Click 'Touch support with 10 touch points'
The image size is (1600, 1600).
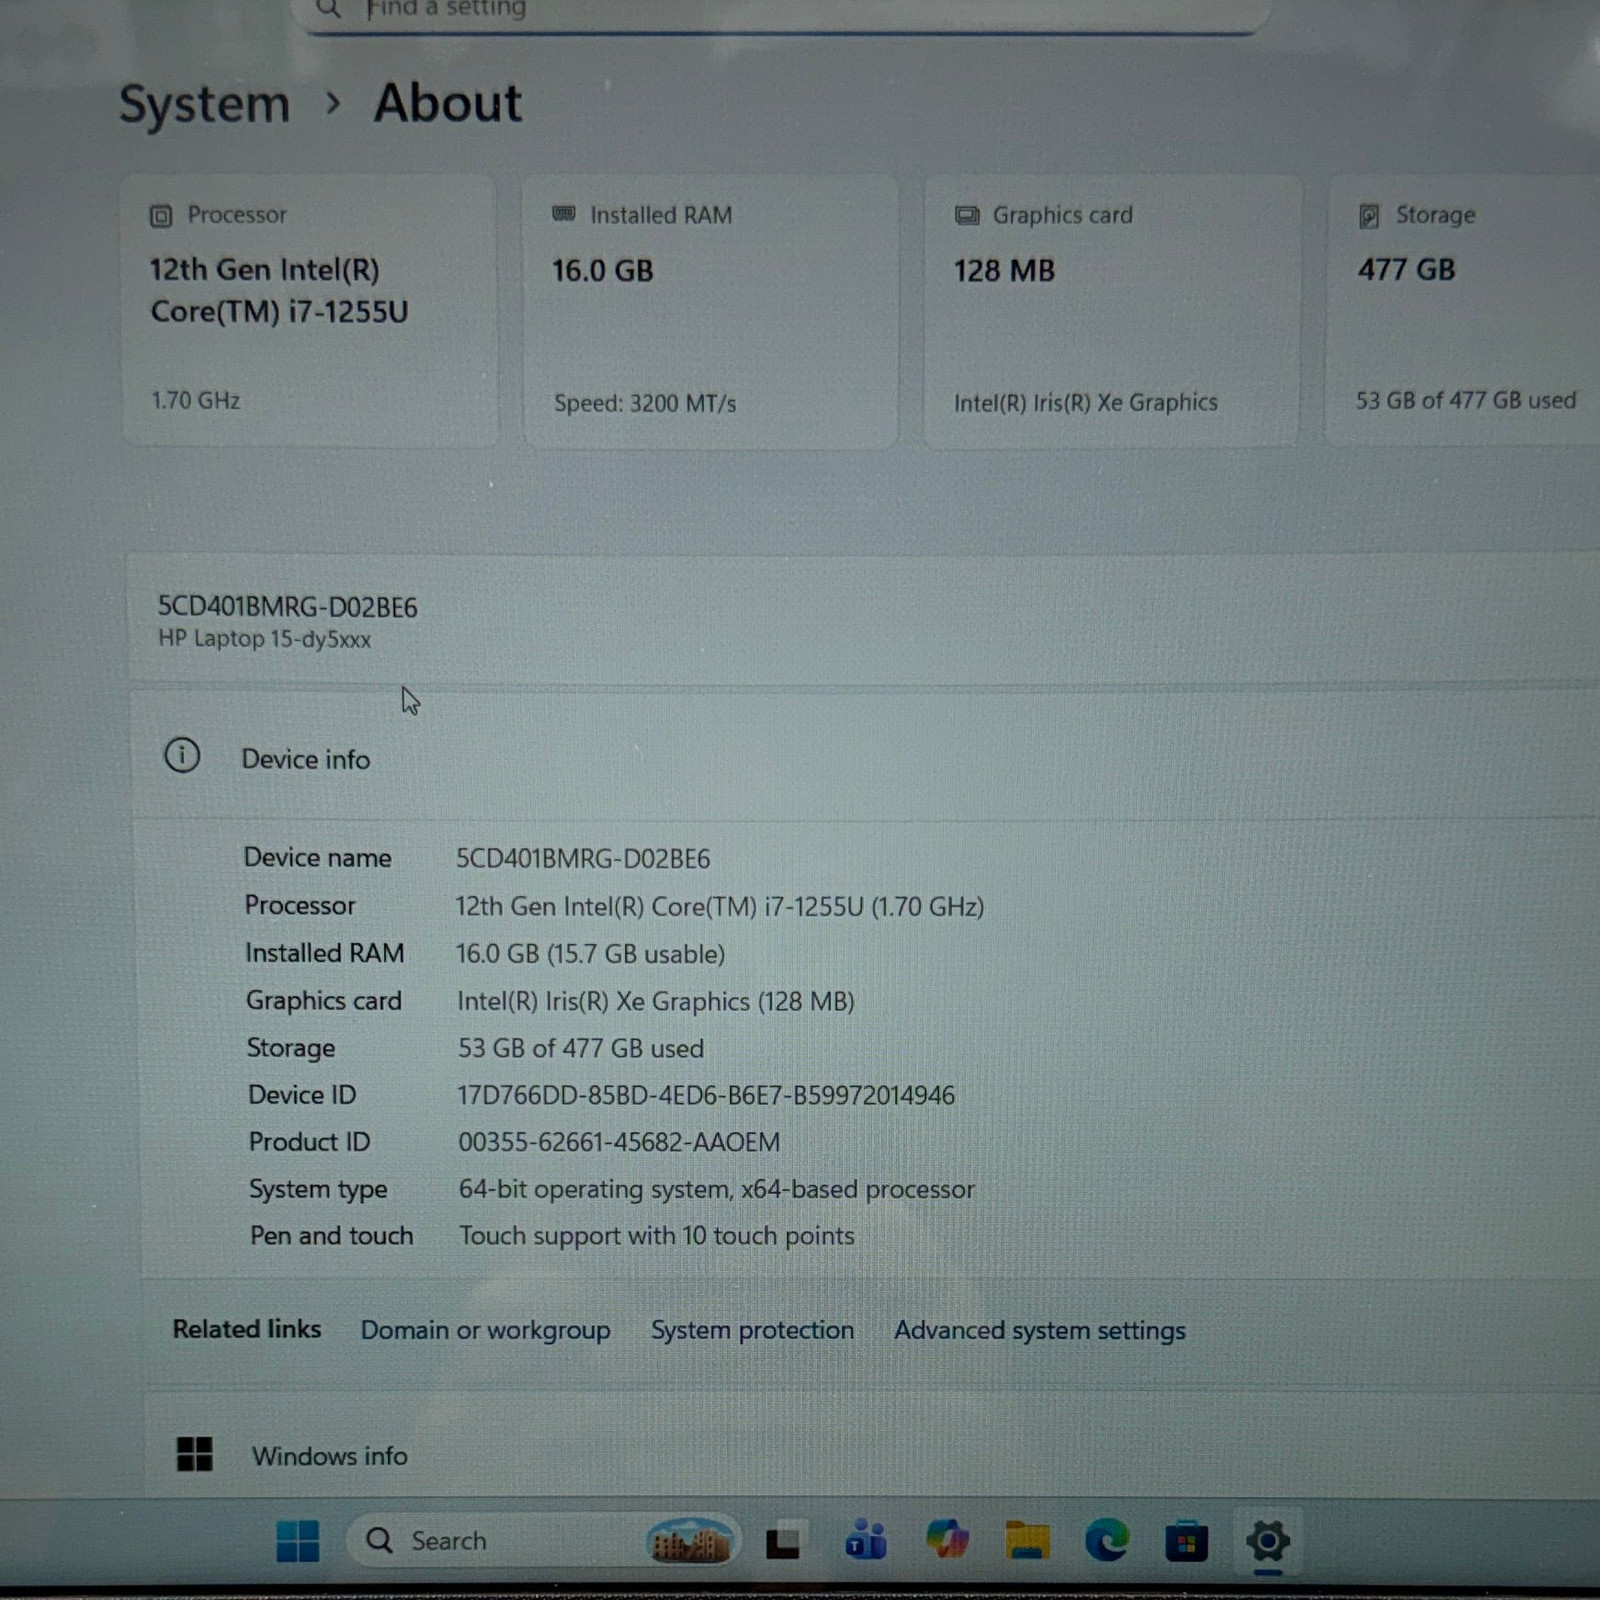[657, 1236]
